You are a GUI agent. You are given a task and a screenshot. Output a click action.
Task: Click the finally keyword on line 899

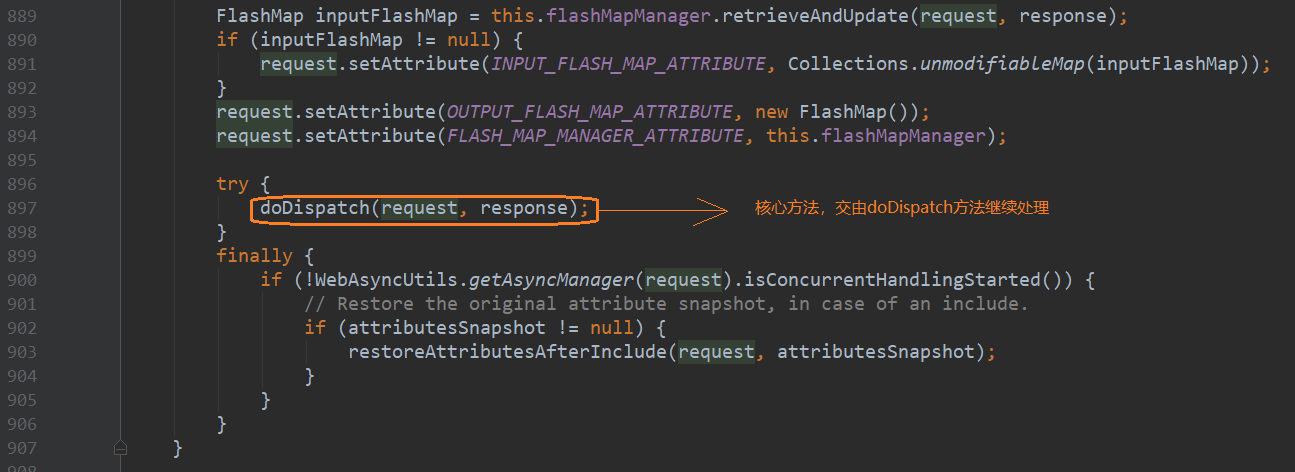[254, 256]
